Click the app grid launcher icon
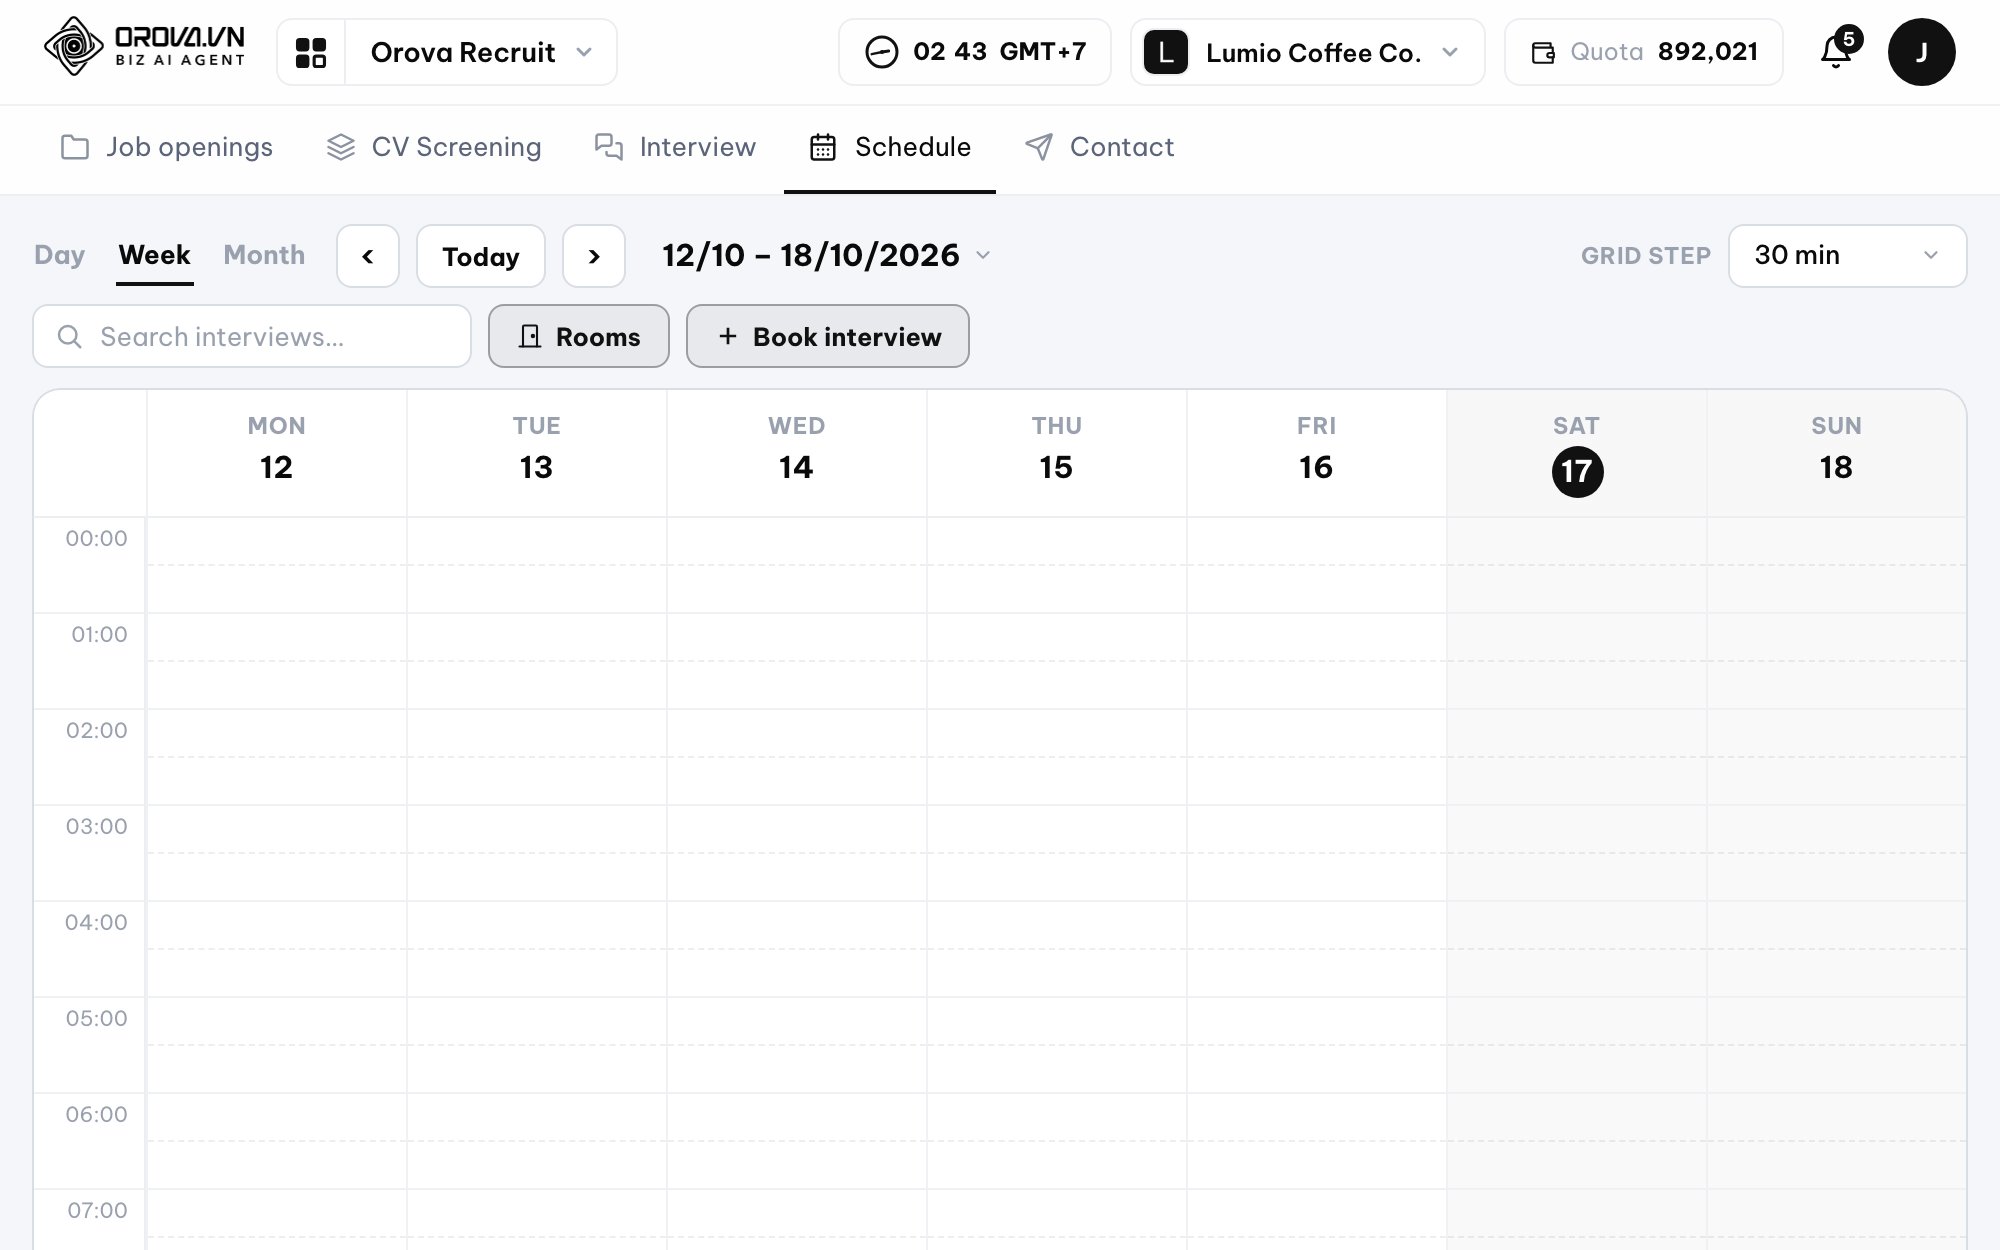Image resolution: width=2000 pixels, height=1250 pixels. [x=311, y=52]
